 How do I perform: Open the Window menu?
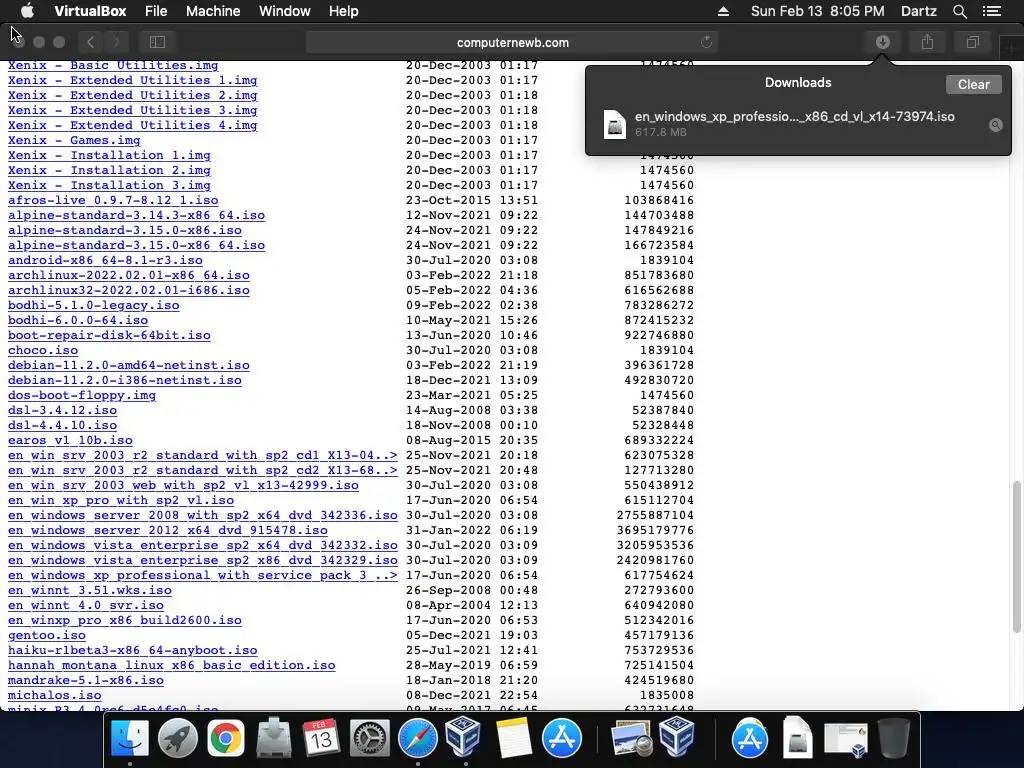click(x=285, y=11)
